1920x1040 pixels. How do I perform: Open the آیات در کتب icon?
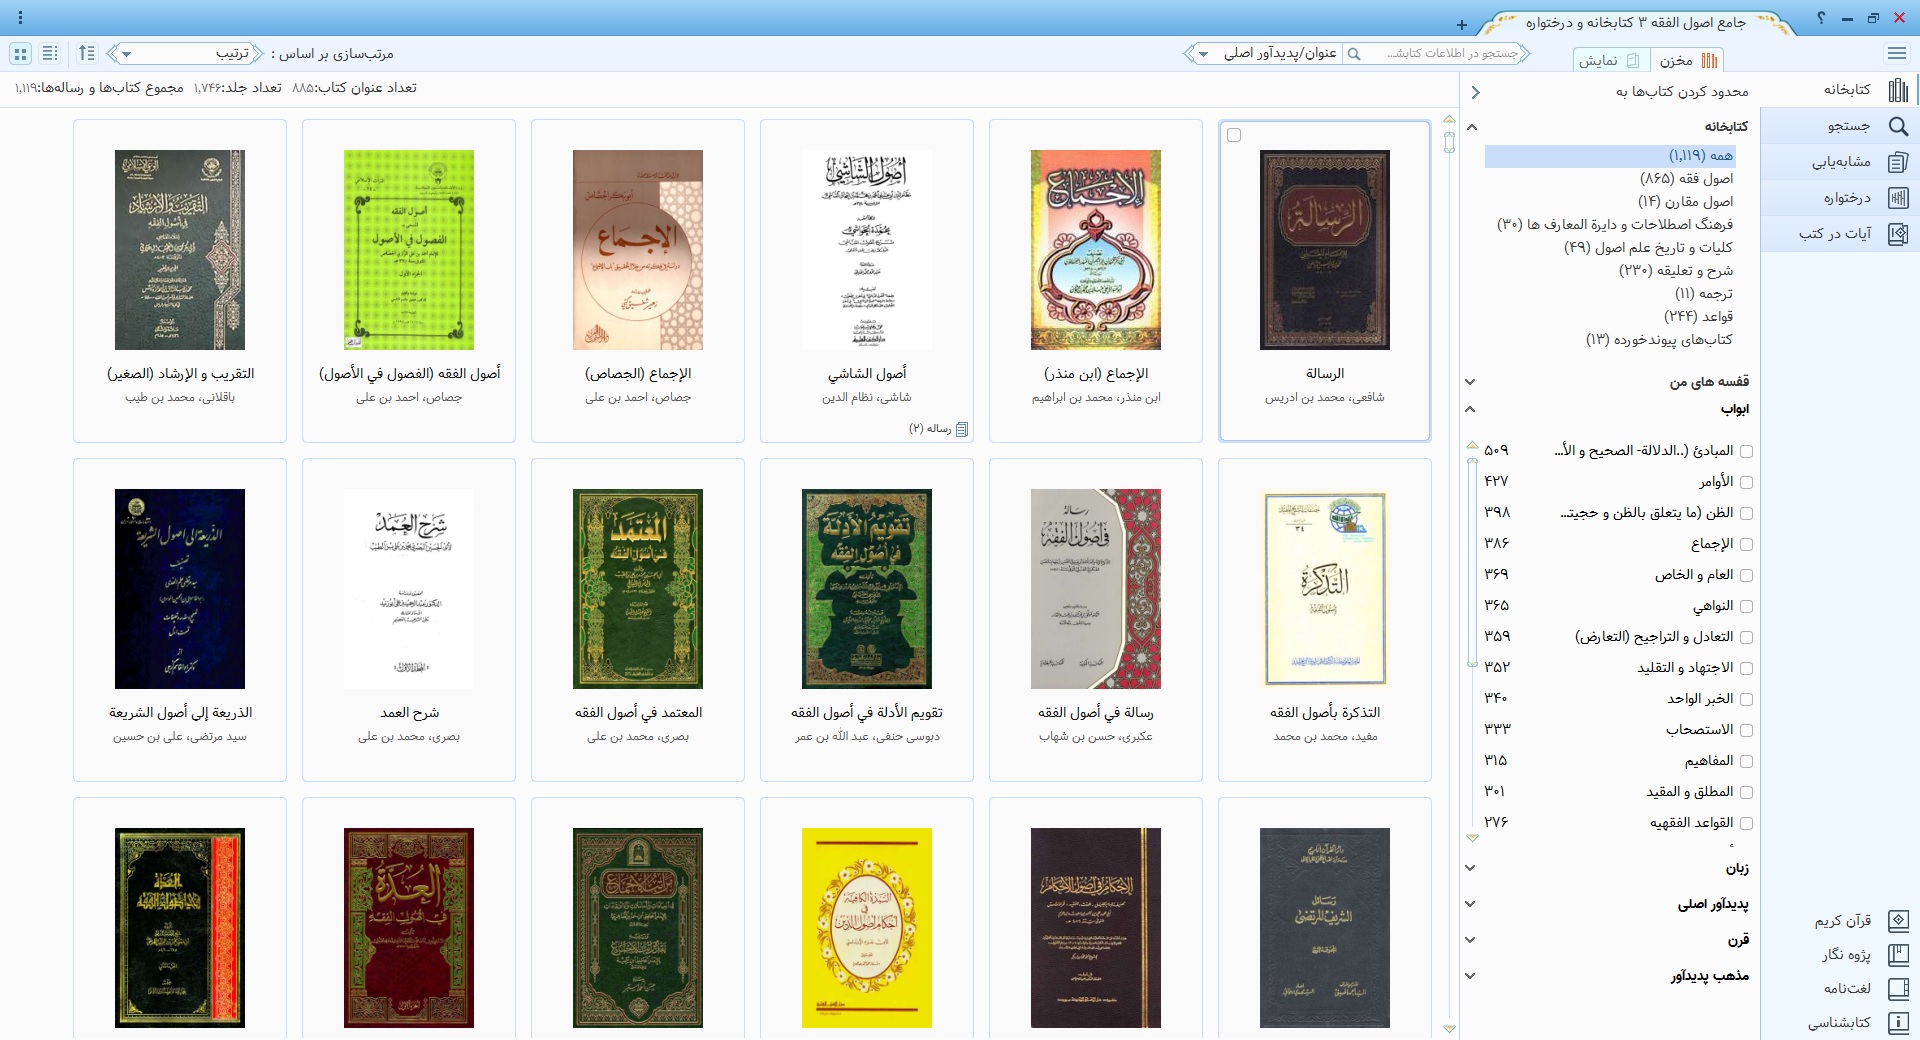point(1898,234)
